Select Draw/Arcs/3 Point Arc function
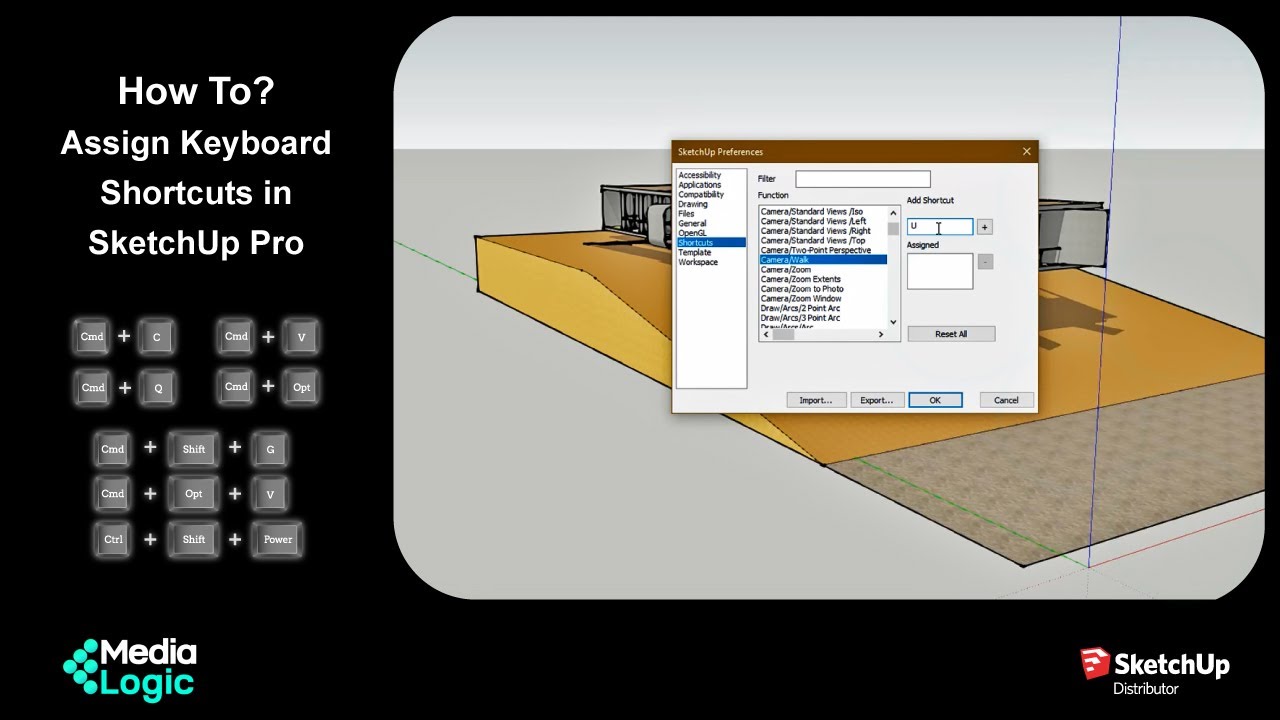Screen dimensions: 1280x720 pyautogui.click(x=801, y=318)
